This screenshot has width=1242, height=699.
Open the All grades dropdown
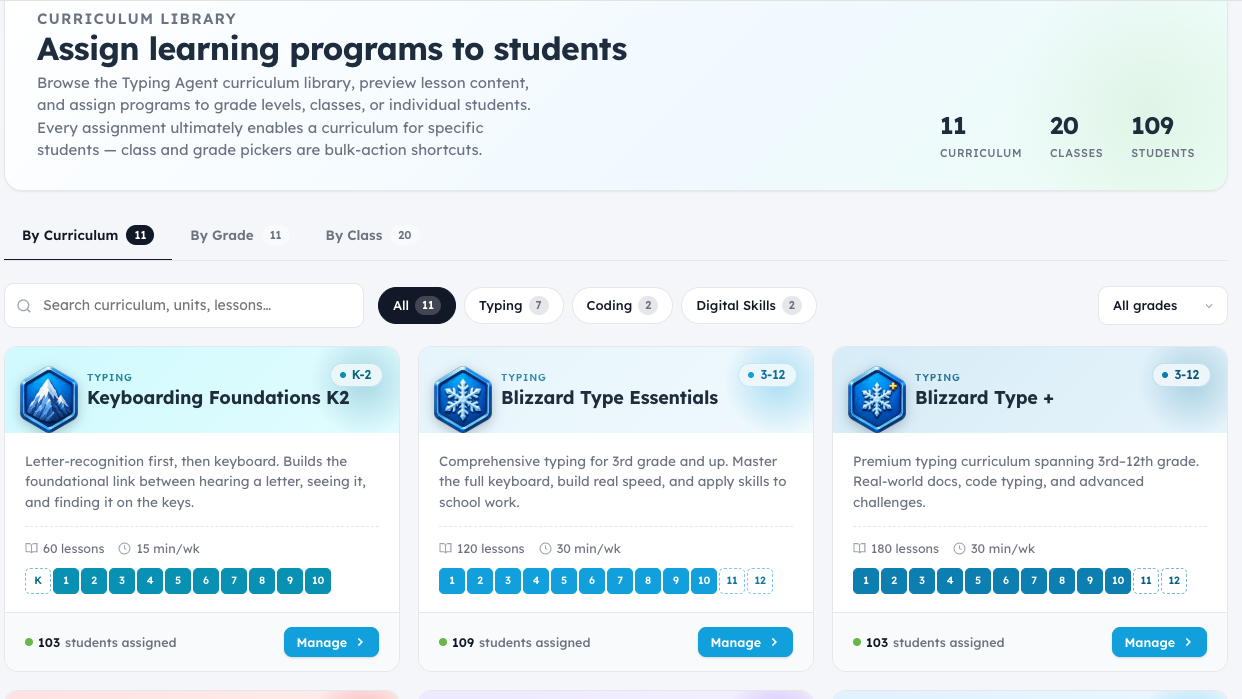(x=1163, y=306)
